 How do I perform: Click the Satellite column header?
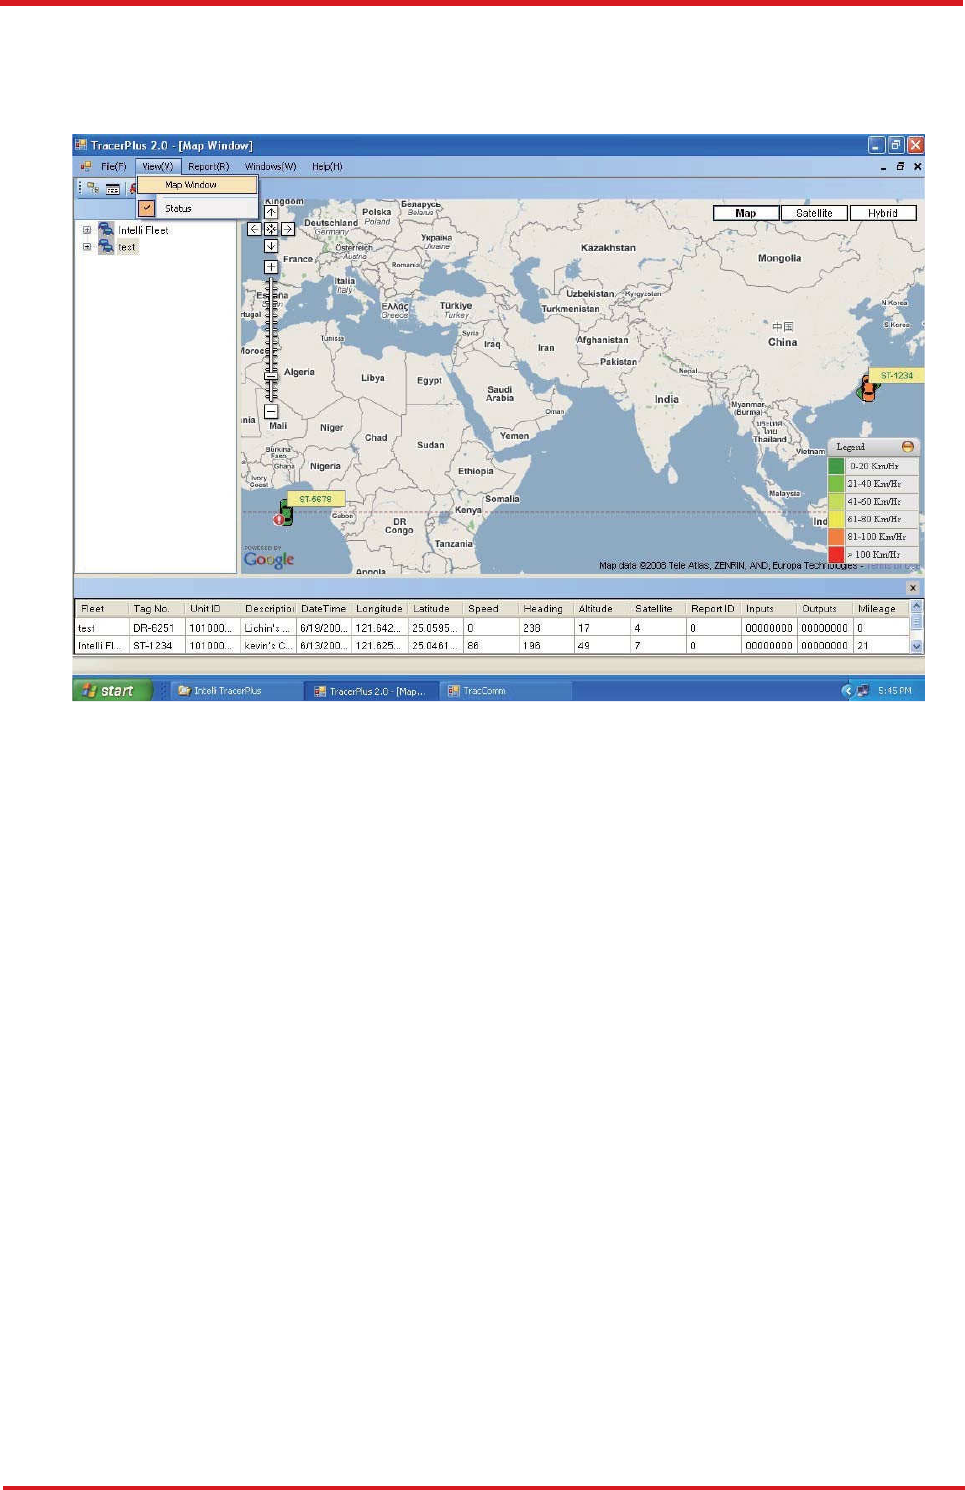click(658, 608)
